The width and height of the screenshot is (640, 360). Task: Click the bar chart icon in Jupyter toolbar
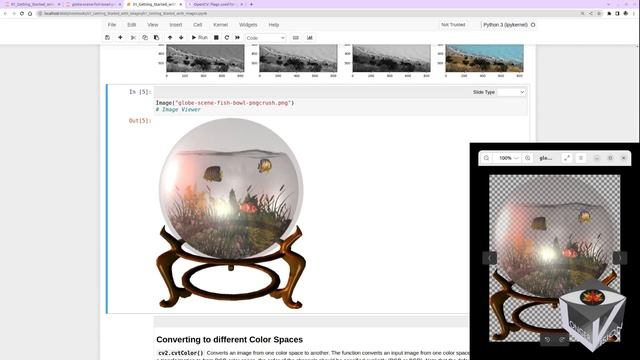(310, 38)
